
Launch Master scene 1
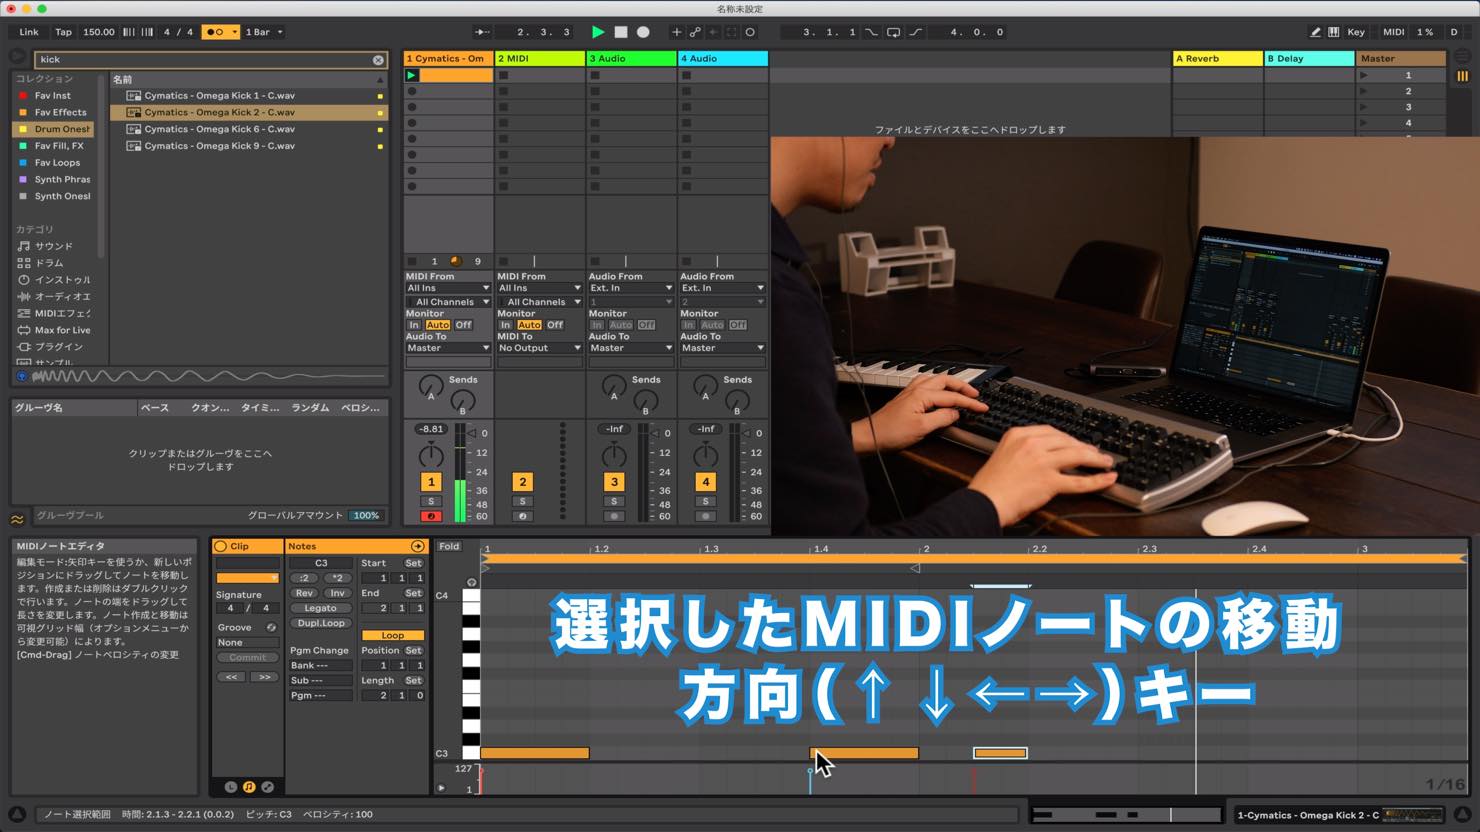click(1363, 75)
